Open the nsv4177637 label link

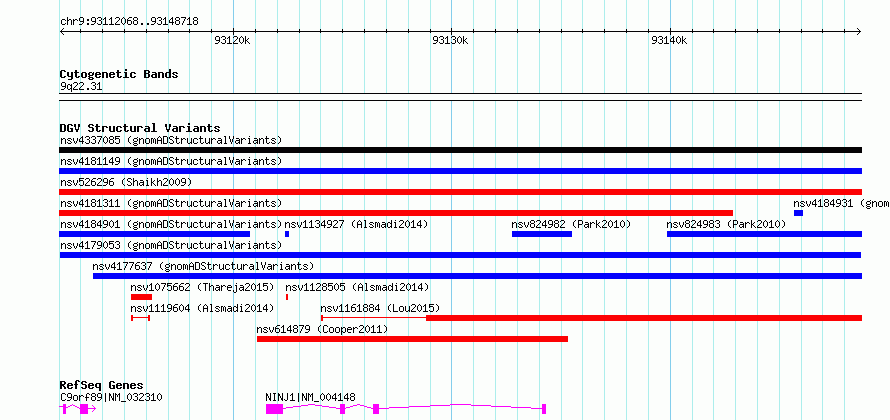(203, 266)
